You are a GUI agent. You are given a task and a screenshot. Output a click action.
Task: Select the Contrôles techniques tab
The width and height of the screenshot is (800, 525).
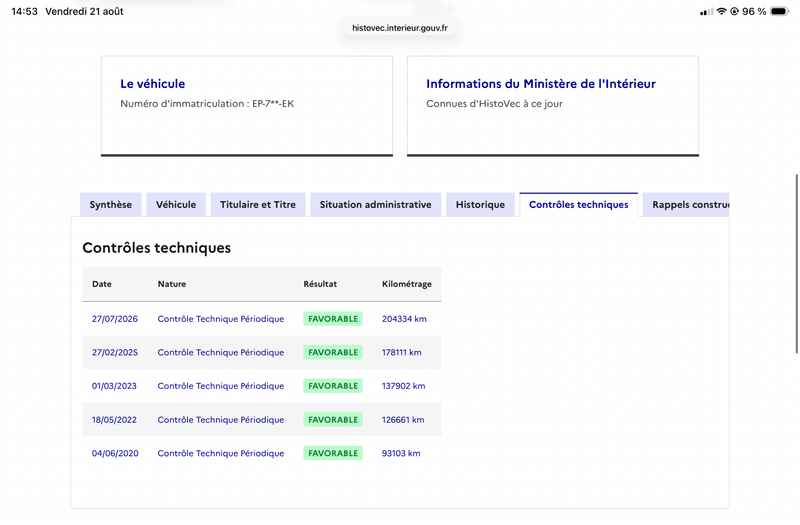[x=579, y=205]
